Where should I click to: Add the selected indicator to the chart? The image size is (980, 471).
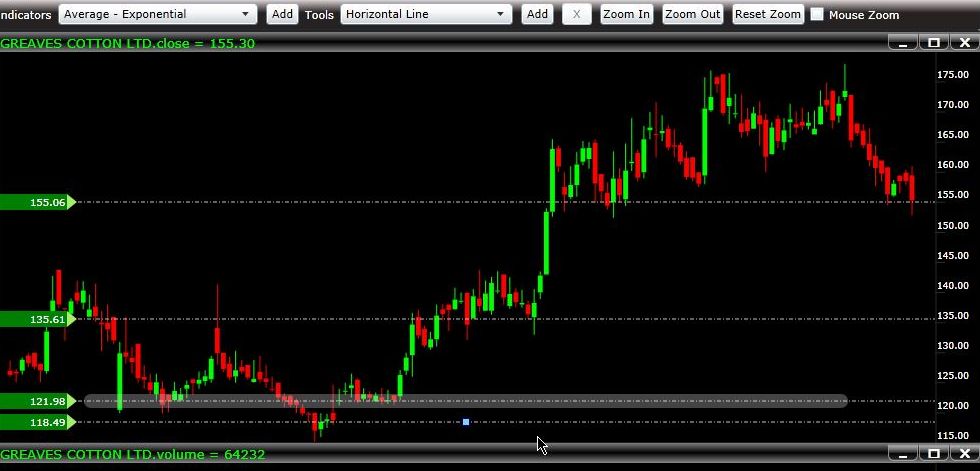point(283,14)
